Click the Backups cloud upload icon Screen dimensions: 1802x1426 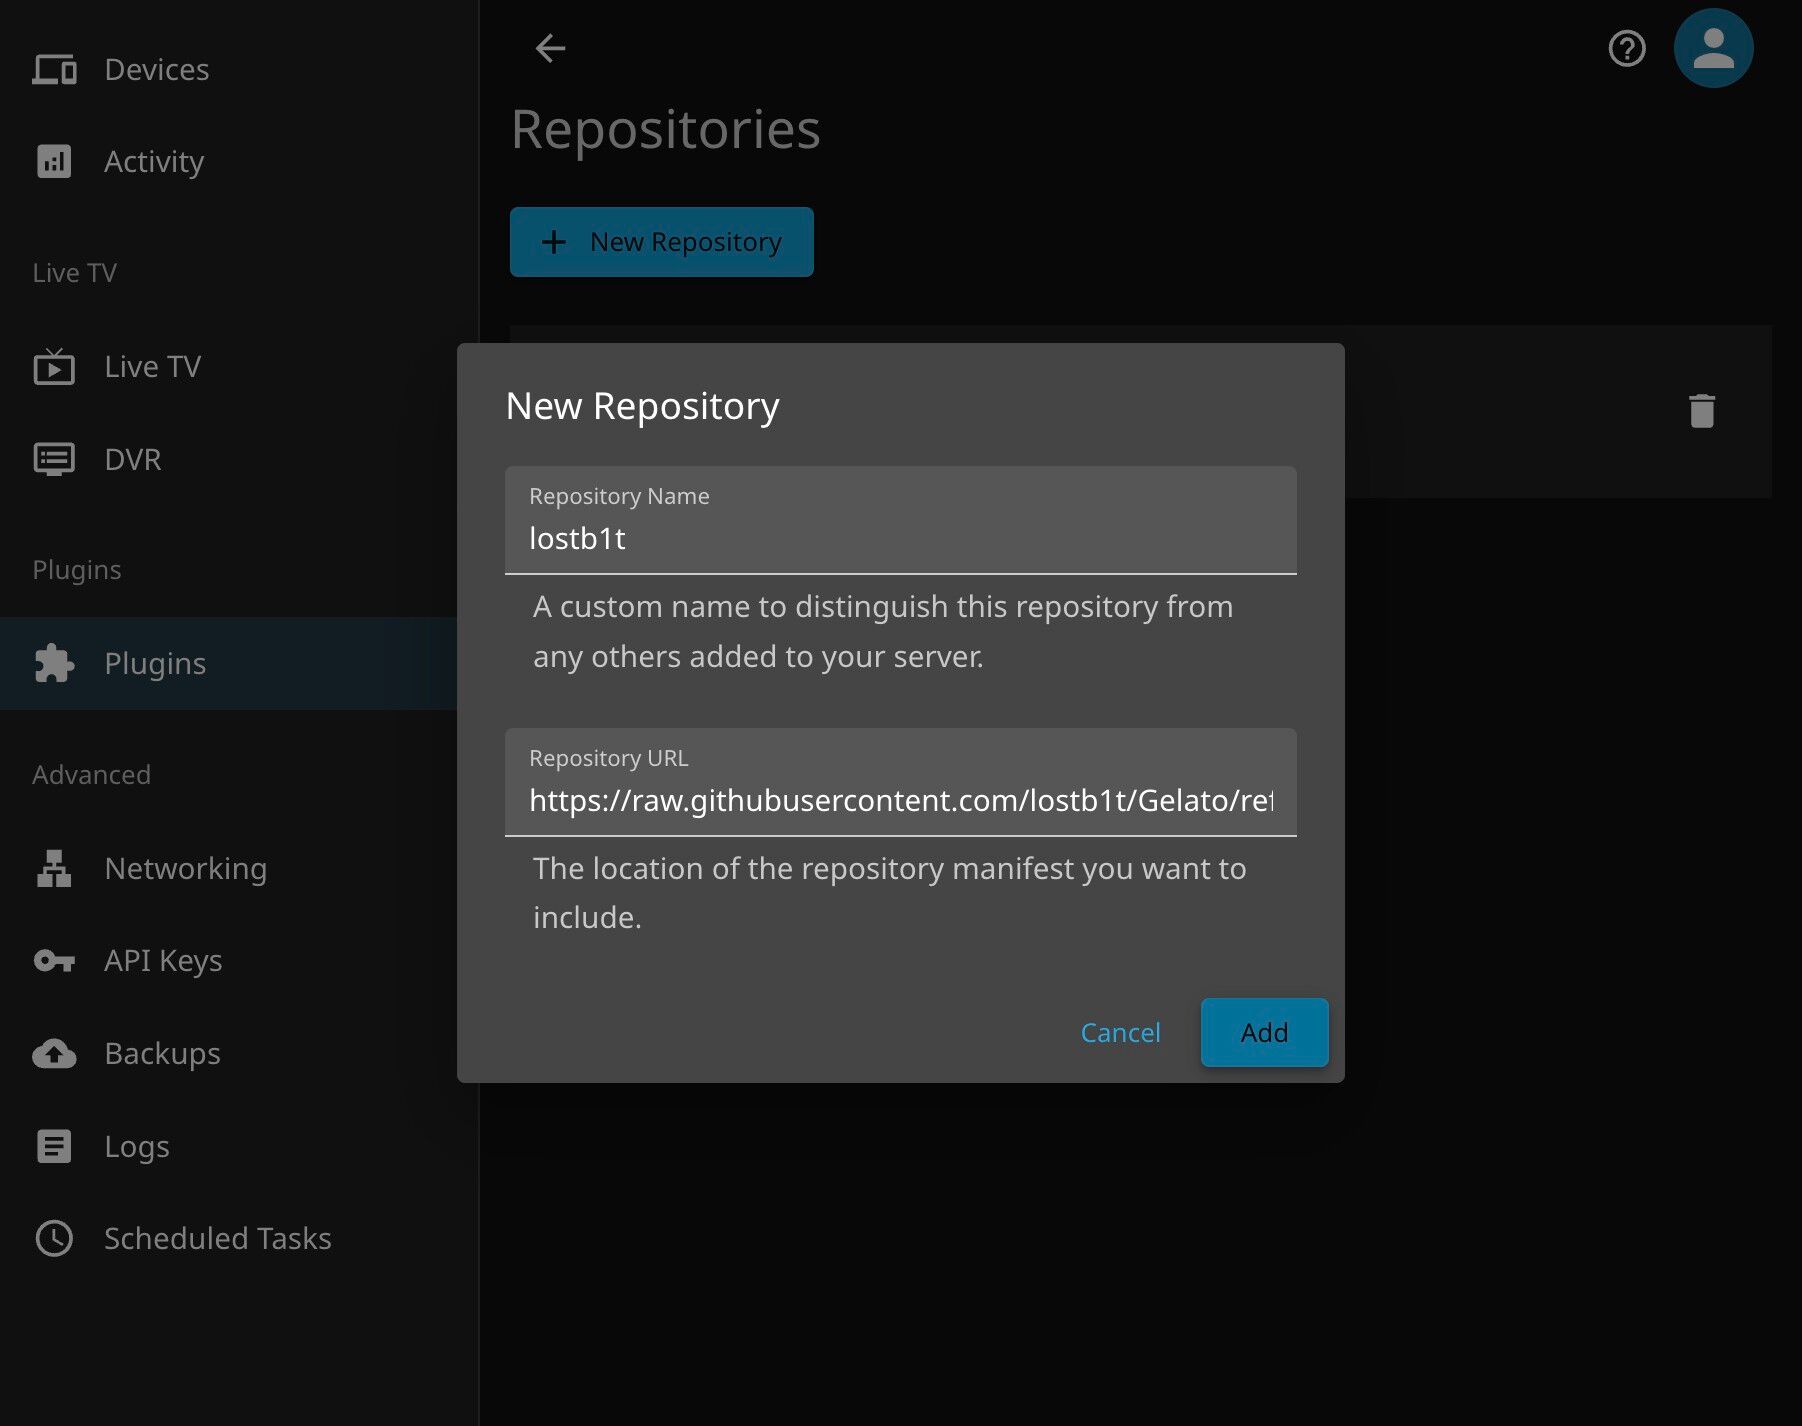[x=54, y=1053]
